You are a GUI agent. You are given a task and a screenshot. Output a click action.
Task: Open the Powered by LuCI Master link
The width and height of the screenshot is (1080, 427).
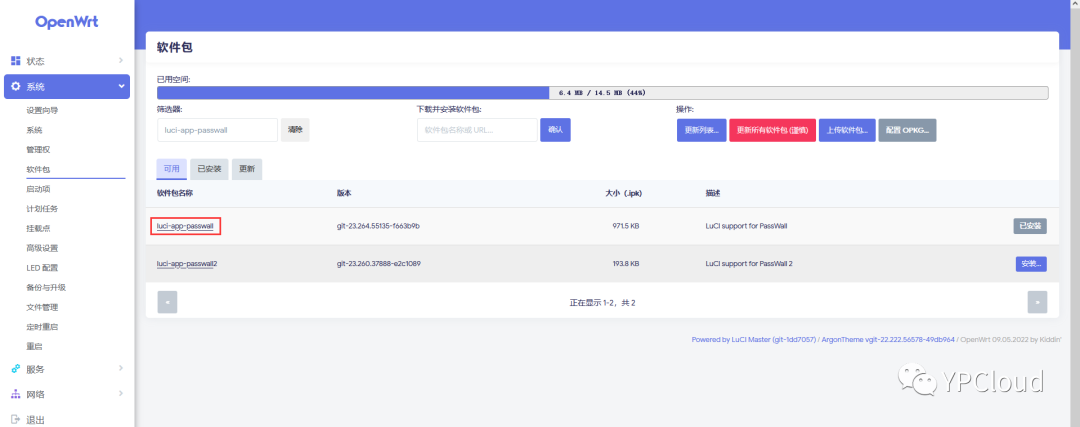point(754,340)
